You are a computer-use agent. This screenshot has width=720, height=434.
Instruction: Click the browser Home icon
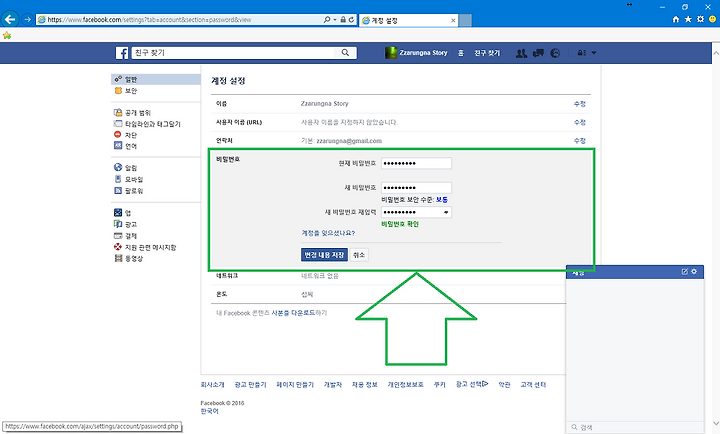(676, 19)
